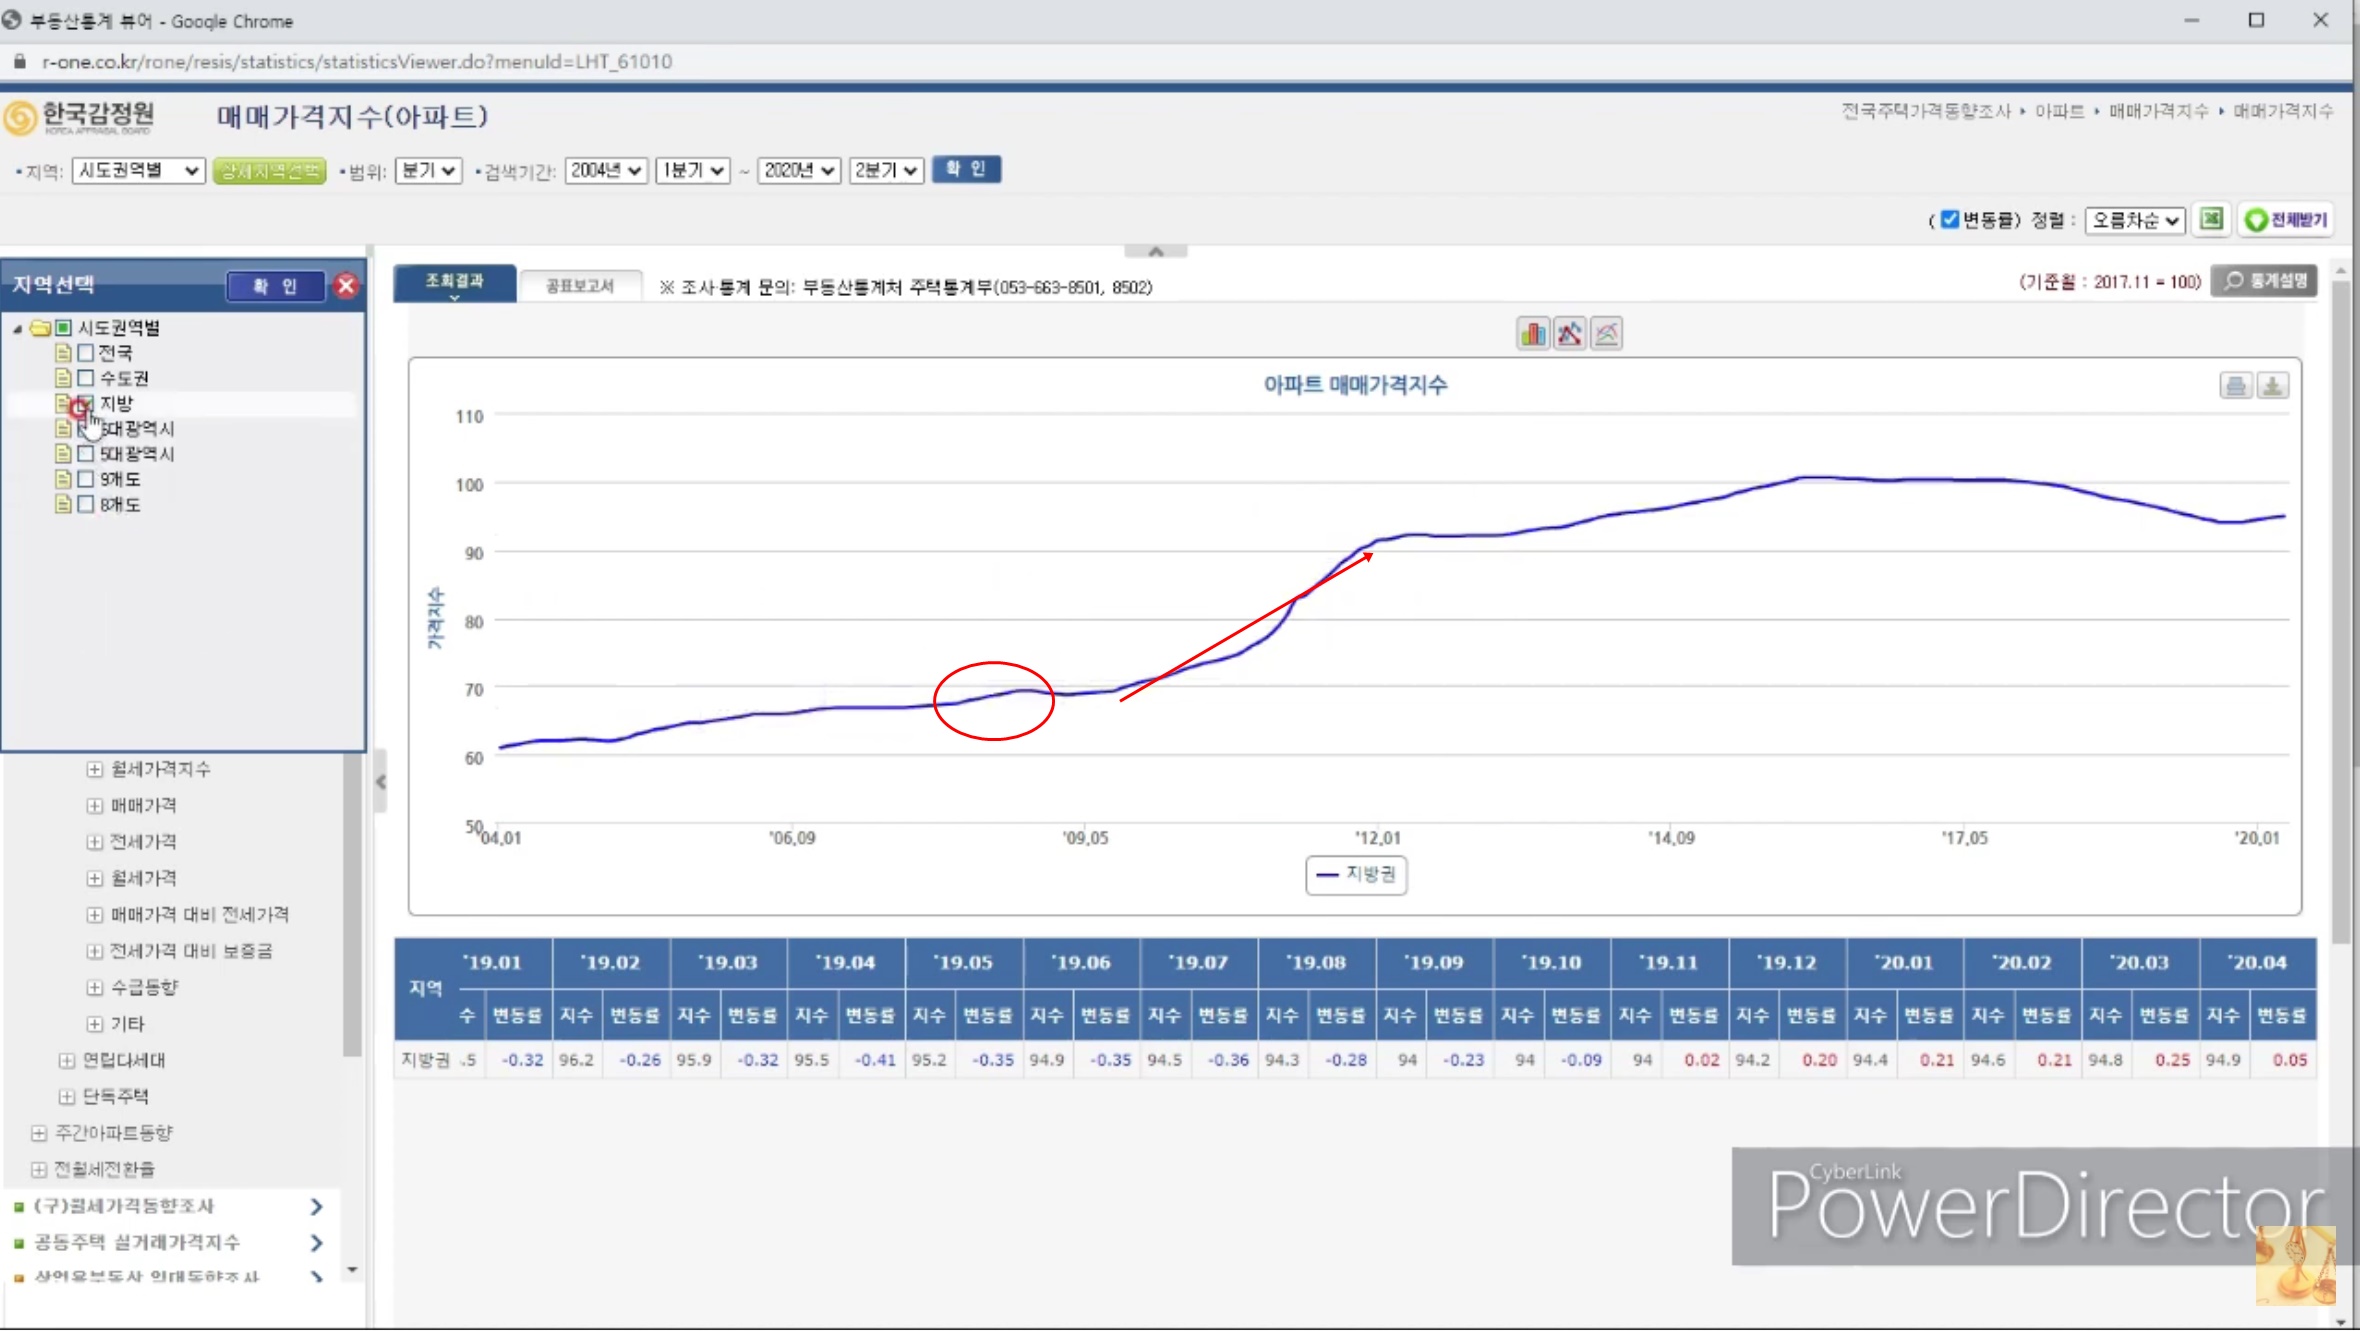Image resolution: width=2360 pixels, height=1331 pixels.
Task: Check the 수도권 region checkbox
Action: click(x=86, y=378)
